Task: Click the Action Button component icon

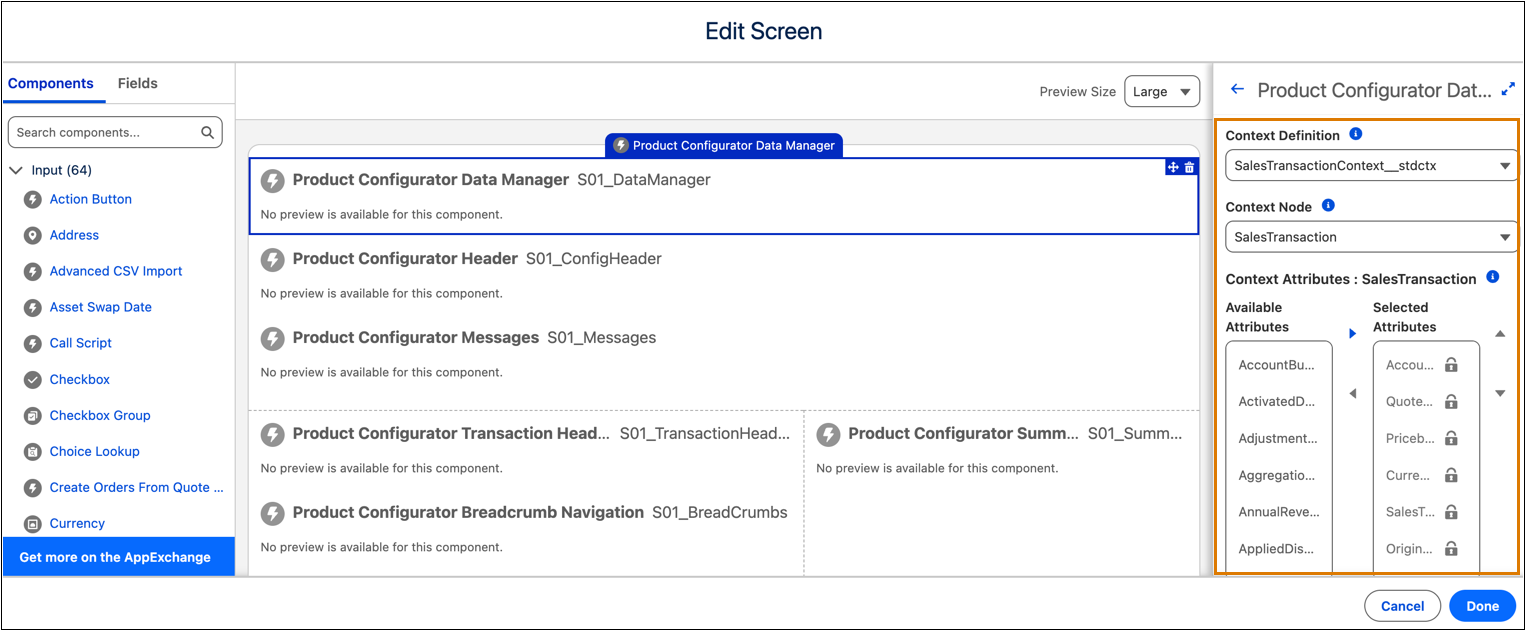Action: tap(32, 199)
